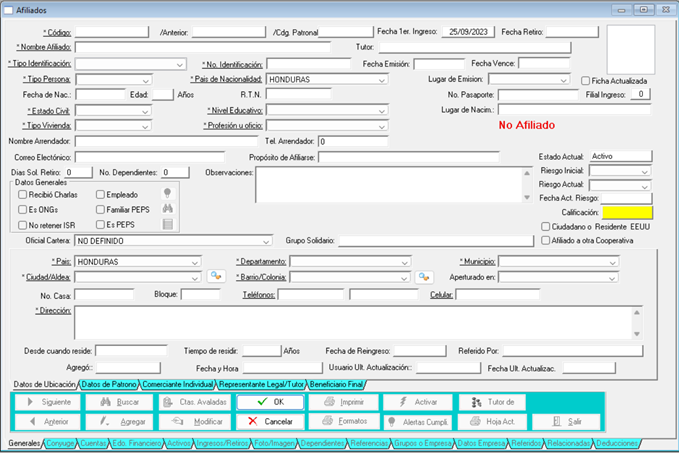Image resolution: width=679 pixels, height=453 pixels.
Task: Click the binoculars icon in Datos Generales
Action: coord(168,209)
